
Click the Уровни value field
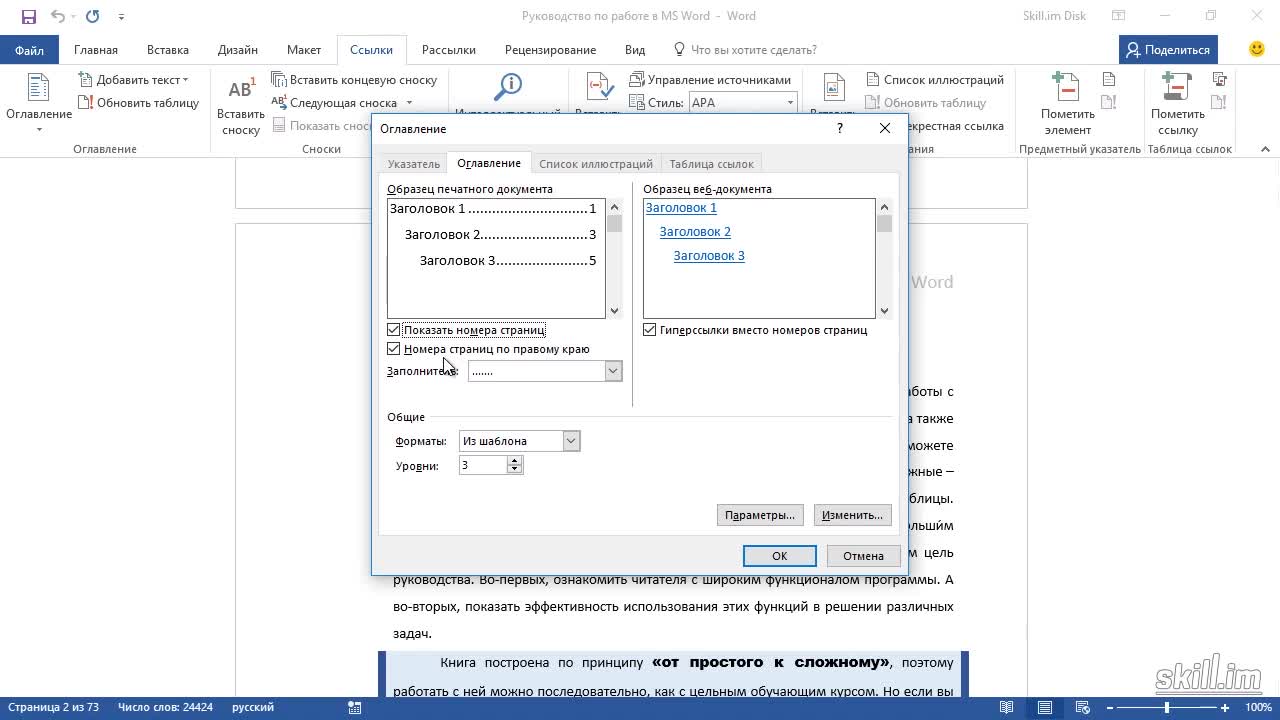(x=483, y=465)
